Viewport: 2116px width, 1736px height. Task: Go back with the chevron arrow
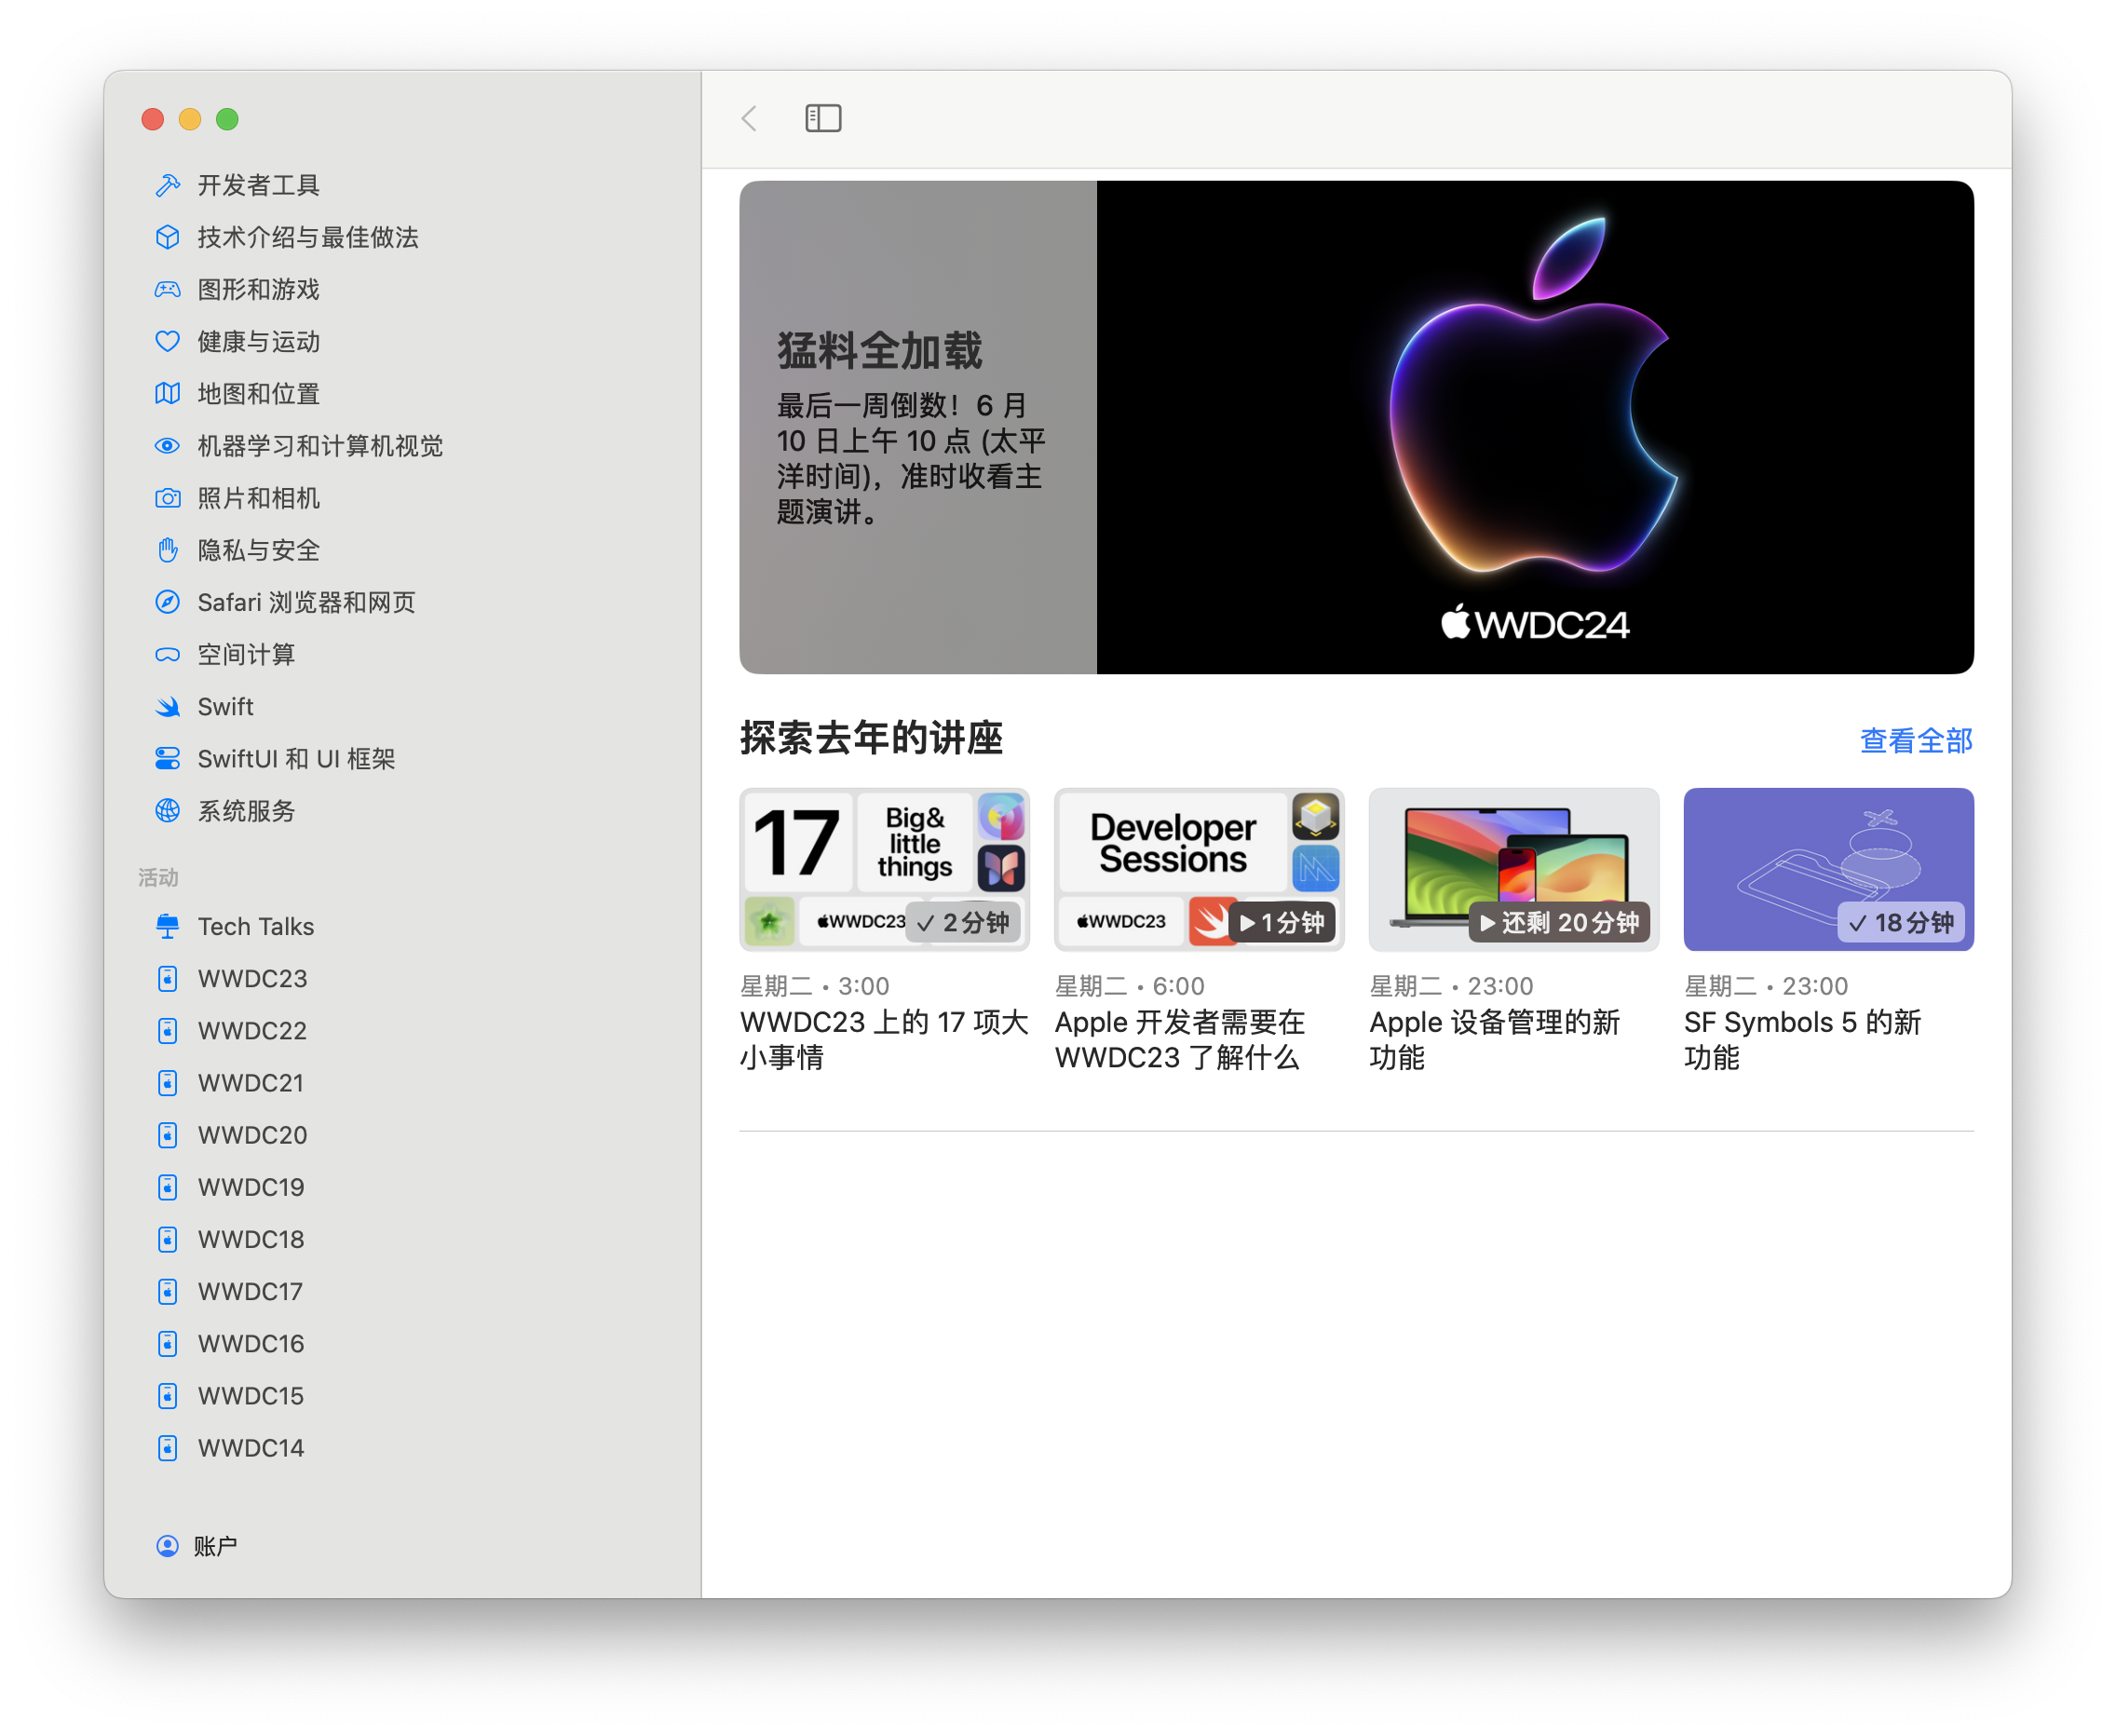(749, 118)
